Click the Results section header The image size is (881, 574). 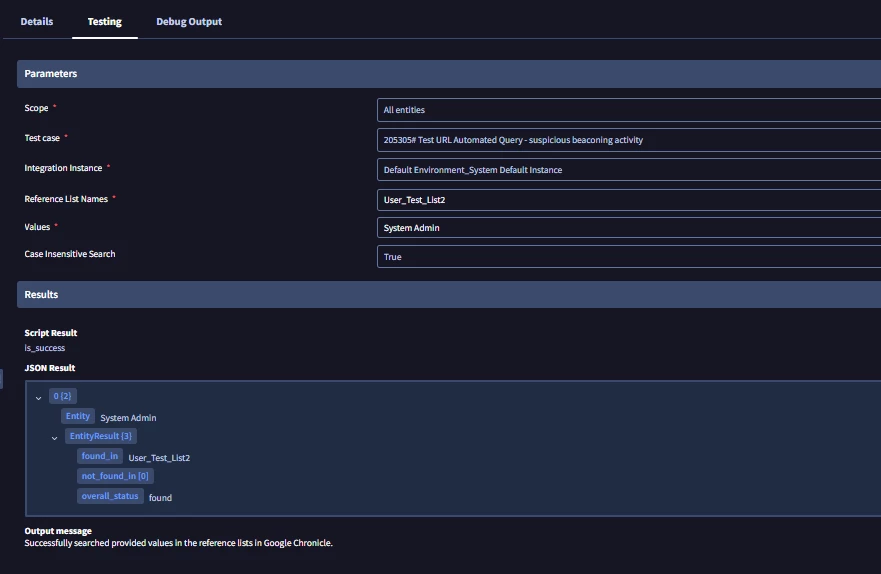449,294
